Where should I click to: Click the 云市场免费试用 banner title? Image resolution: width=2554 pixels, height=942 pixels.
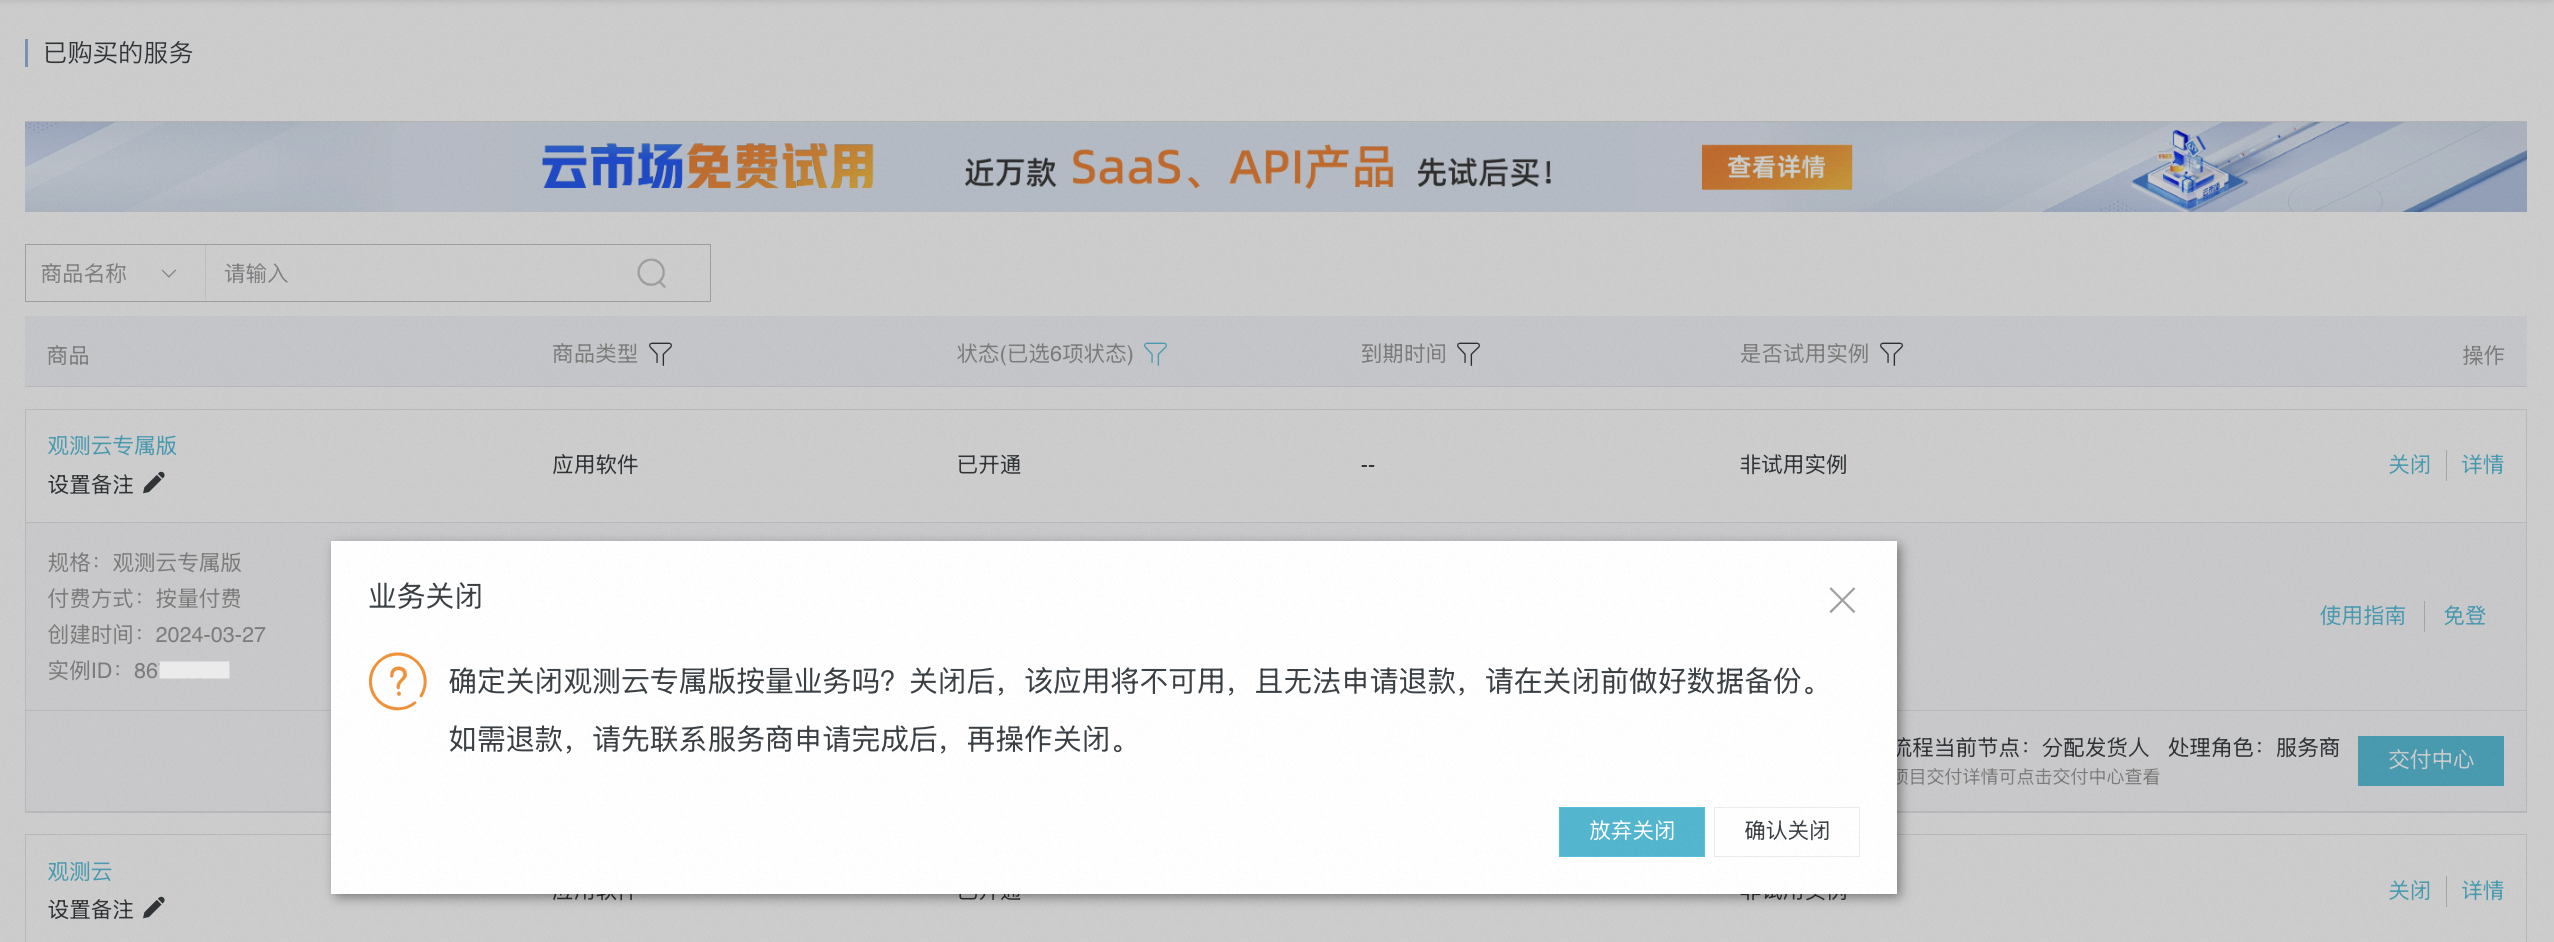point(708,166)
